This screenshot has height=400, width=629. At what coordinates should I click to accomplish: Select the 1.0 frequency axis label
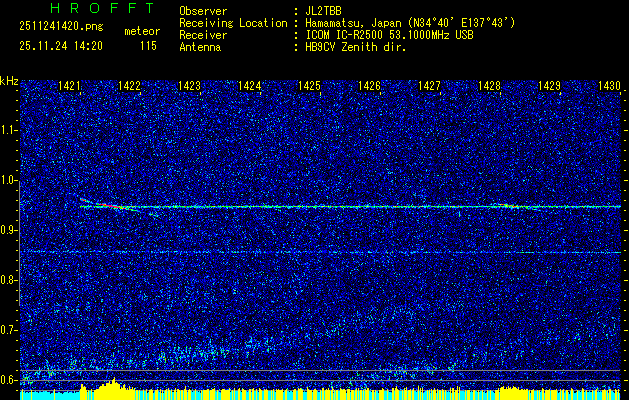click(9, 180)
